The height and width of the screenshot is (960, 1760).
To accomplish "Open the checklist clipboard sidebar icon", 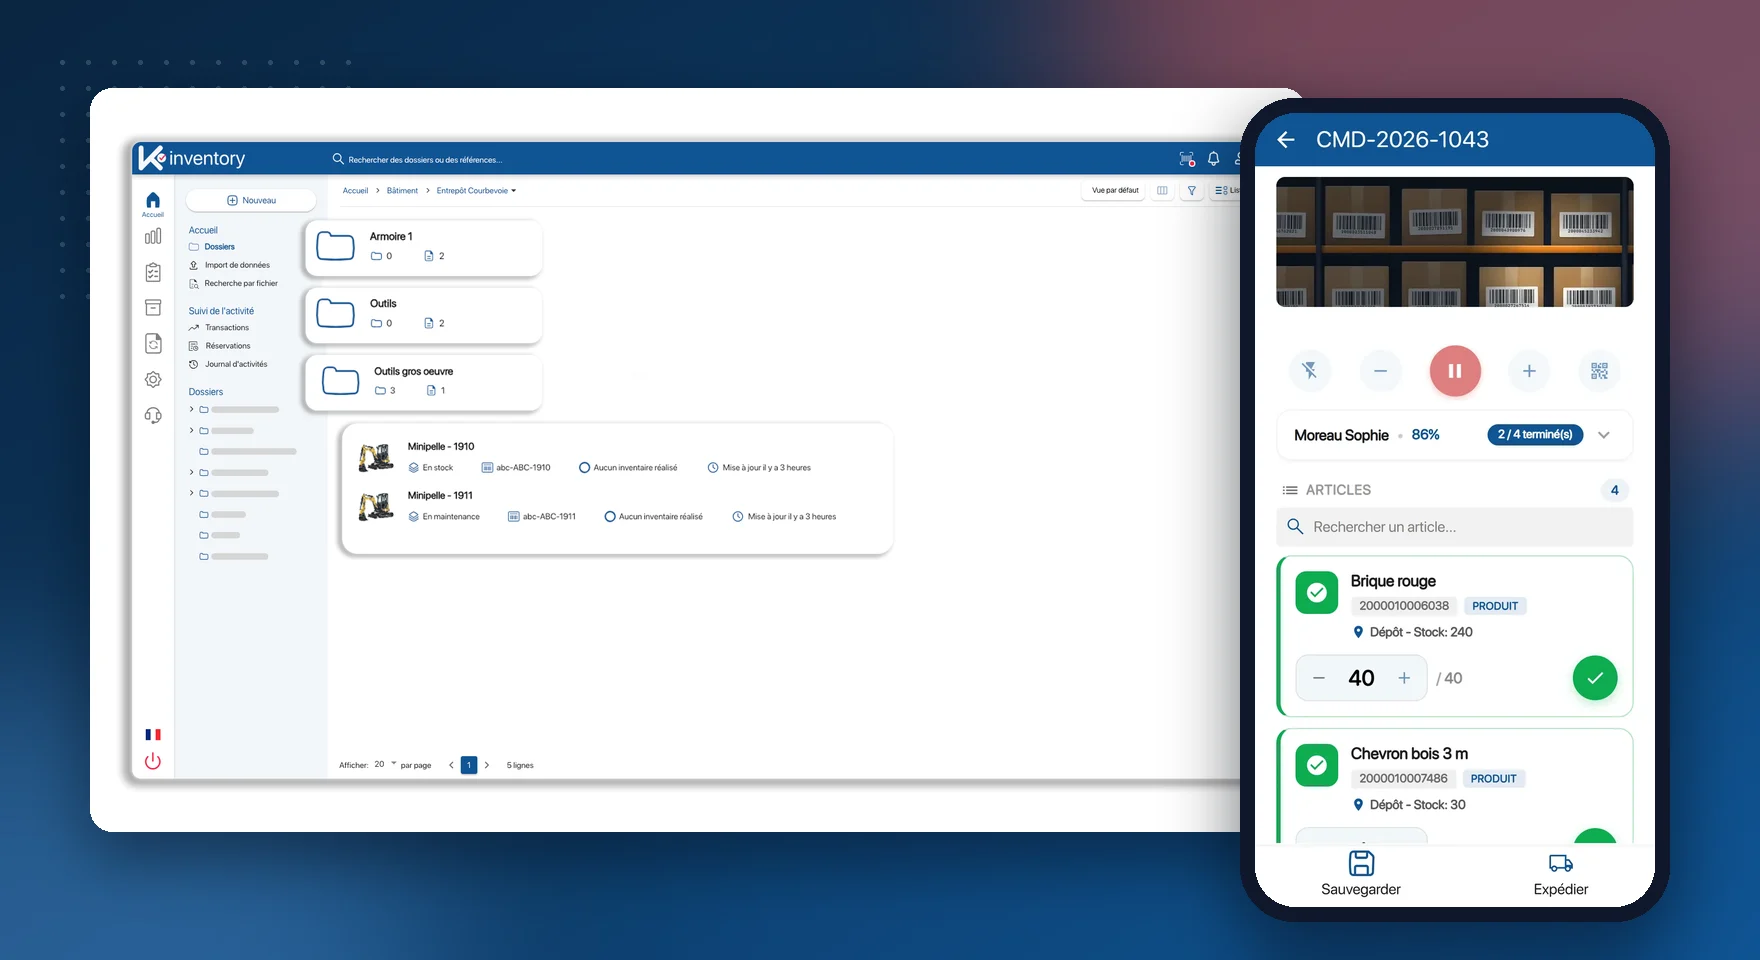I will [x=153, y=272].
